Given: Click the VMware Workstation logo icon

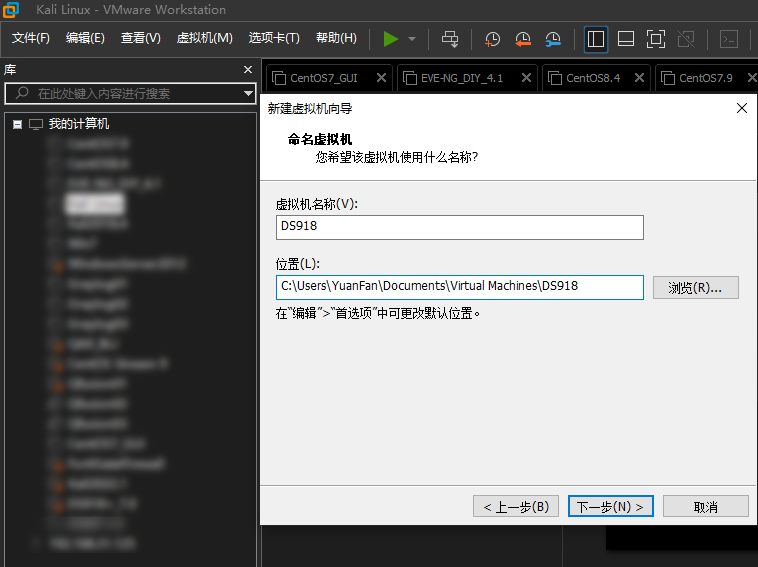Looking at the screenshot, I should coord(11,9).
